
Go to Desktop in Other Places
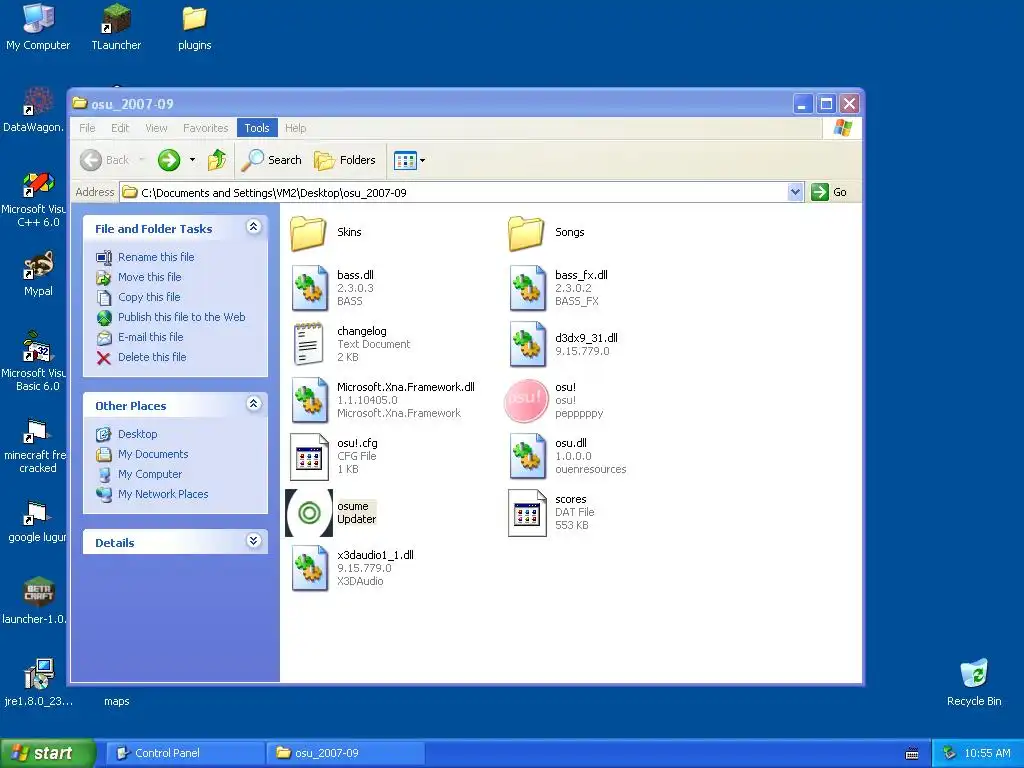137,434
